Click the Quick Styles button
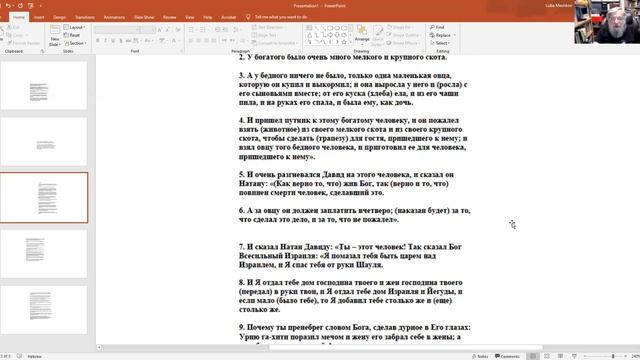This screenshot has width=640, height=360. [378, 35]
